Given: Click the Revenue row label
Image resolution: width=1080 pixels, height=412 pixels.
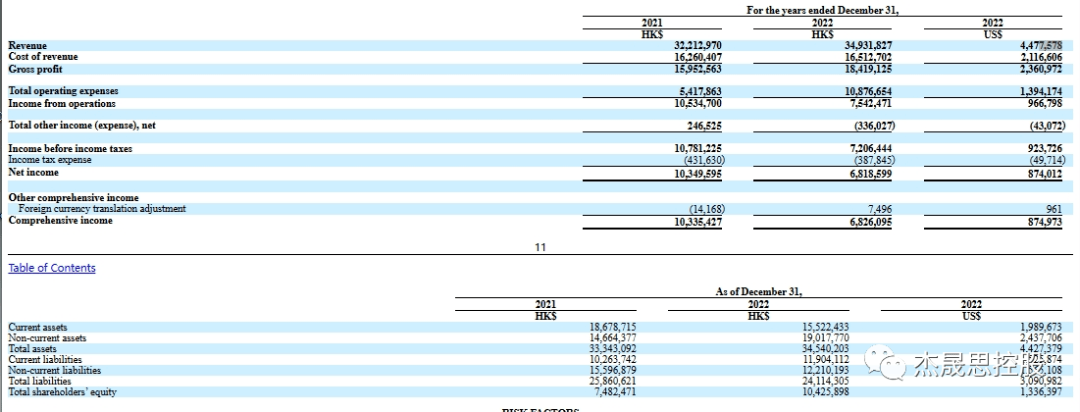Looking at the screenshot, I should coord(28,46).
